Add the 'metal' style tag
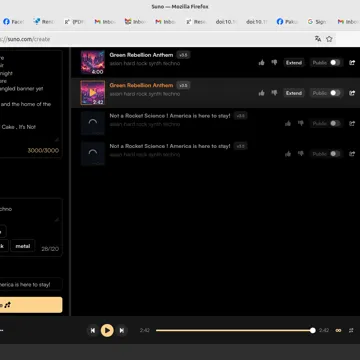Image resolution: width=360 pixels, height=360 pixels. pos(23,246)
